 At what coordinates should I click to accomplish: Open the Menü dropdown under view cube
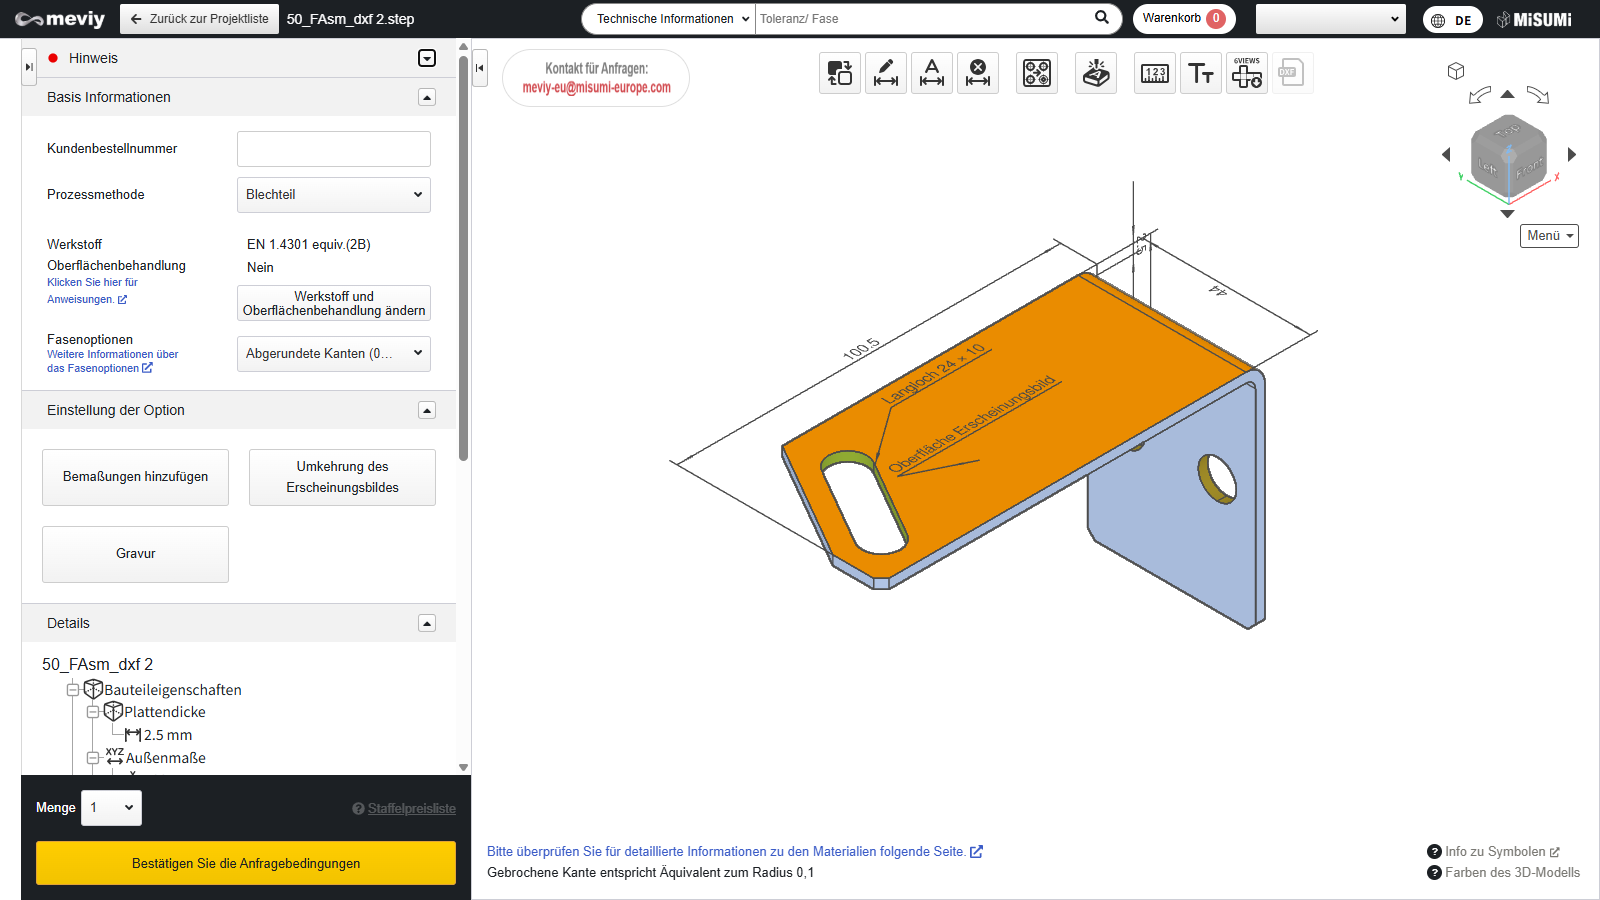pyautogui.click(x=1549, y=236)
